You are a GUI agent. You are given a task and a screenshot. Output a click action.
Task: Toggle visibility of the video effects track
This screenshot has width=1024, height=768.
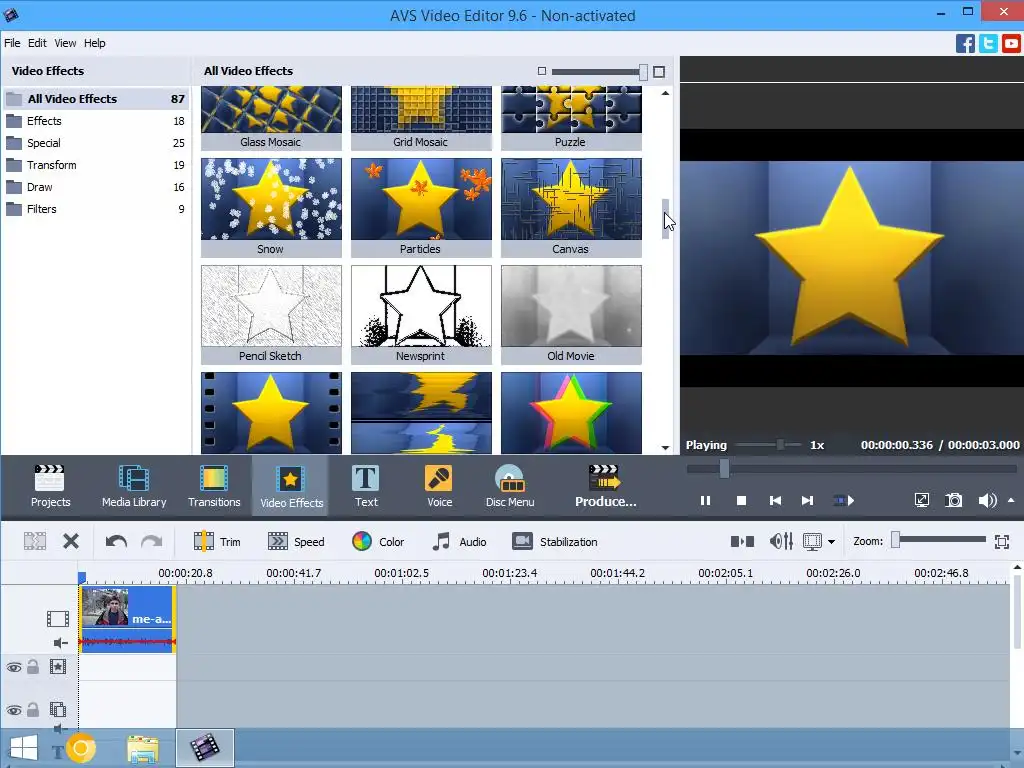(x=14, y=667)
